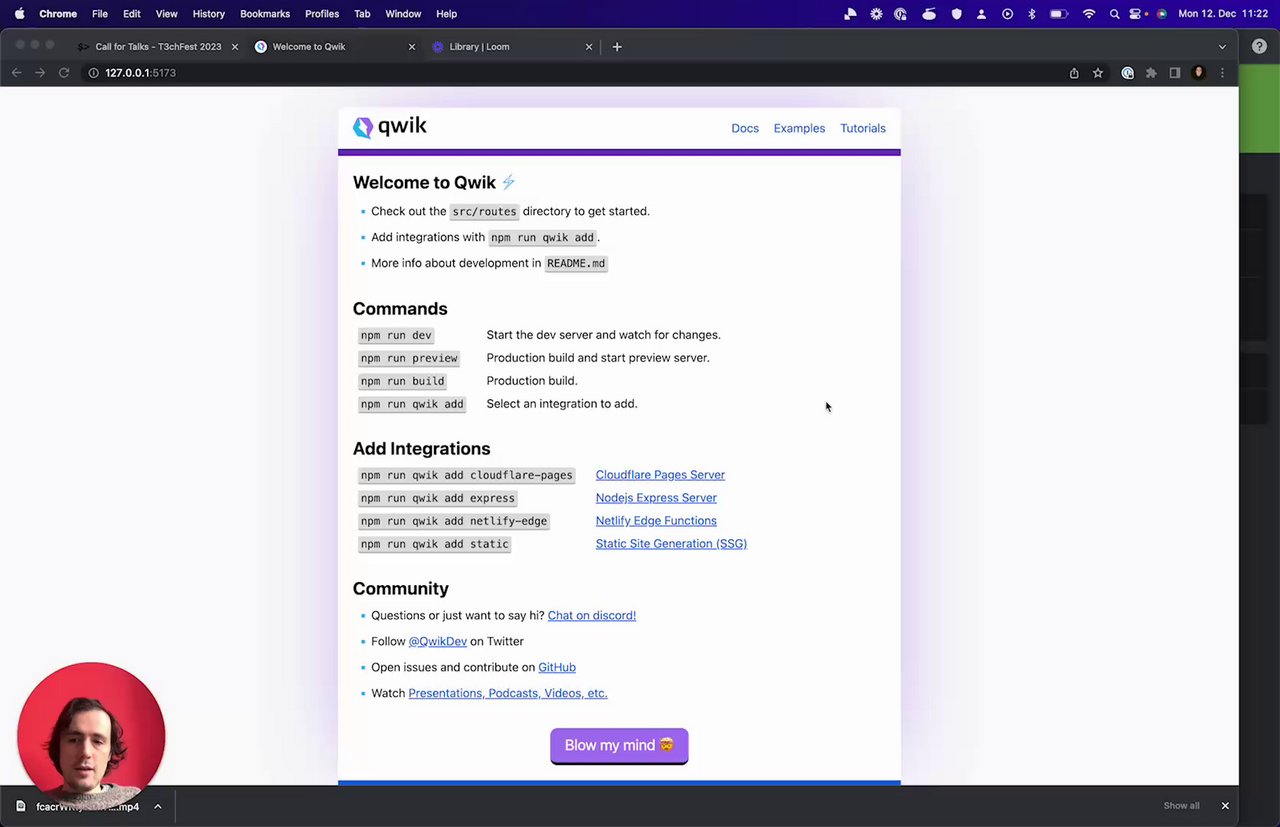Open the Apple menu
Screen dimensions: 1280x827
click(x=19, y=14)
